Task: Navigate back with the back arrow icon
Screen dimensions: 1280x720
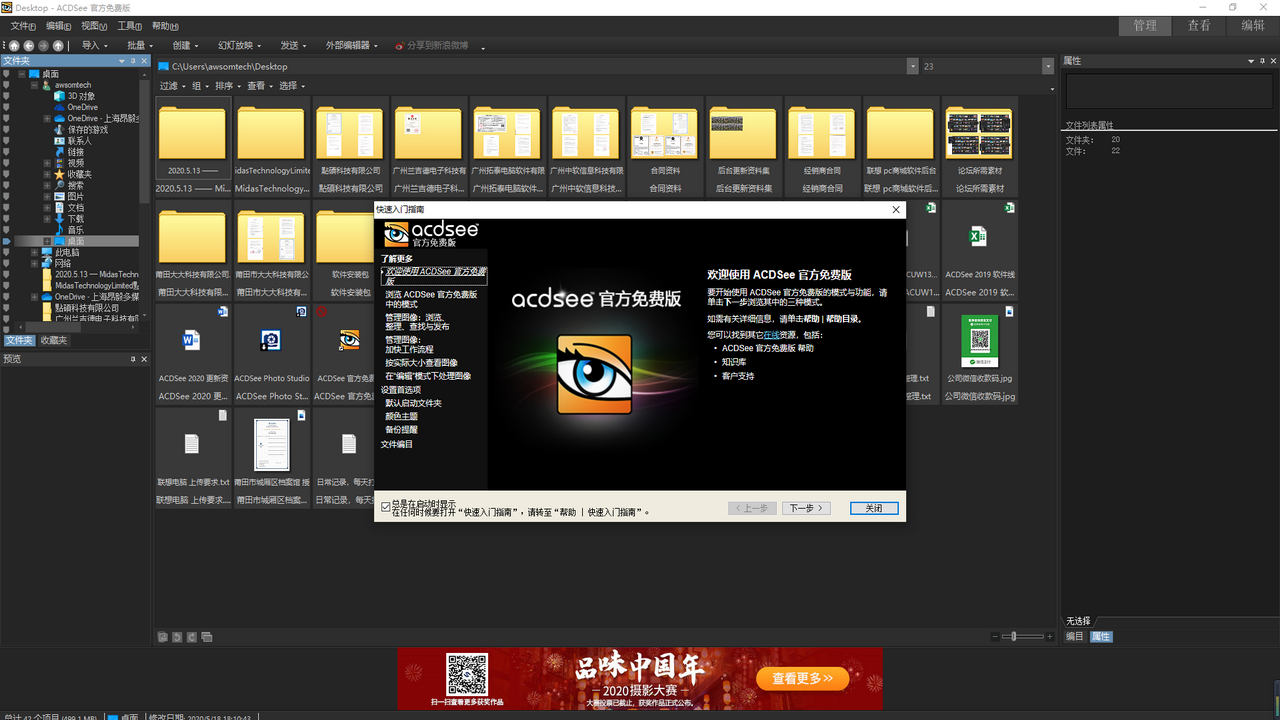Action: (29, 46)
